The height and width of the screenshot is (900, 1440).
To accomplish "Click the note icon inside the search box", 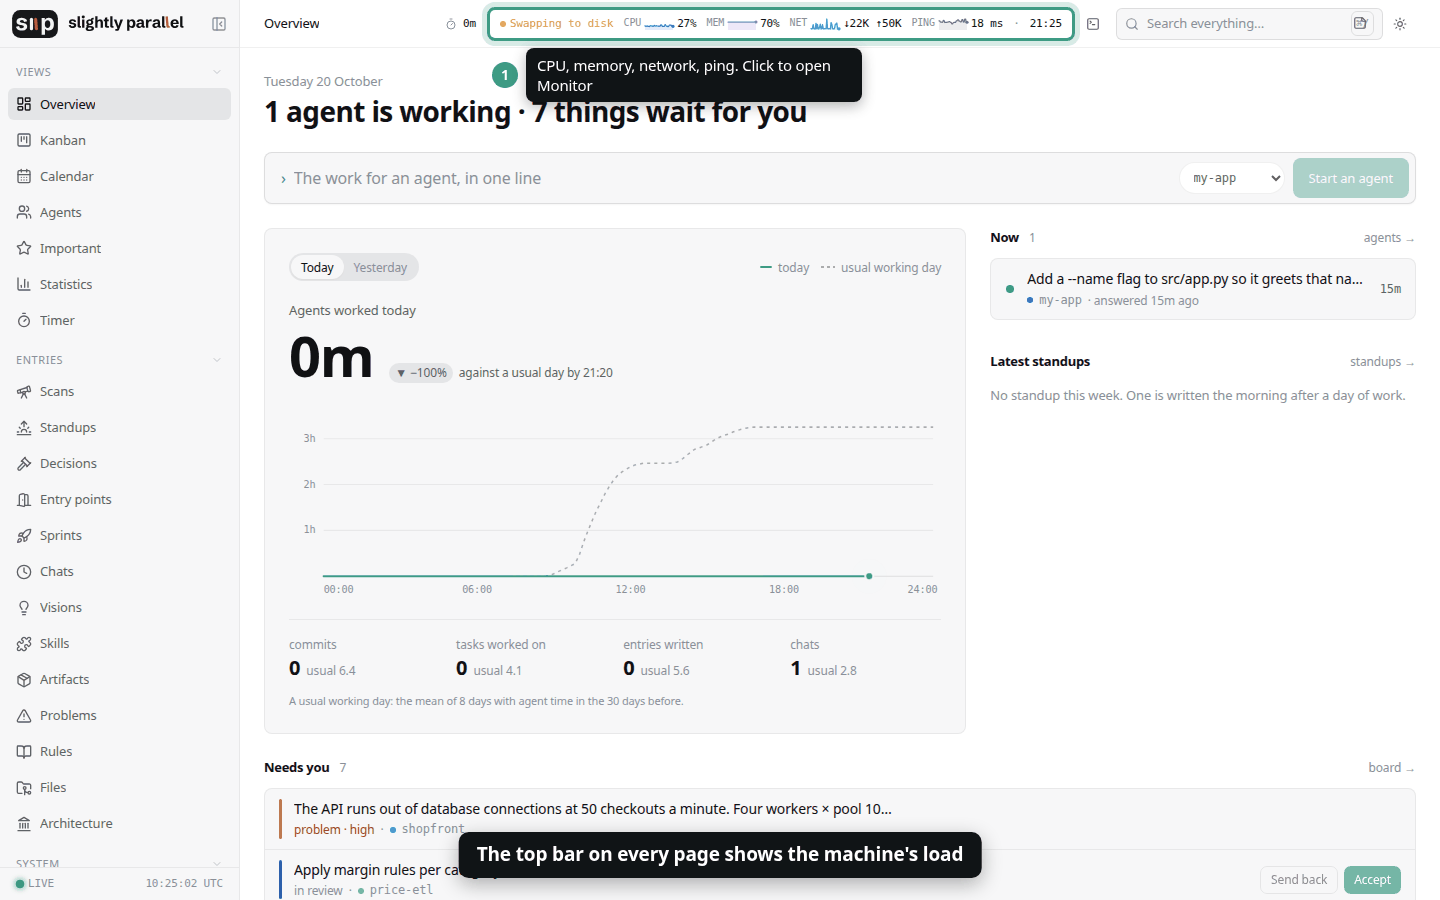I will pyautogui.click(x=1361, y=23).
